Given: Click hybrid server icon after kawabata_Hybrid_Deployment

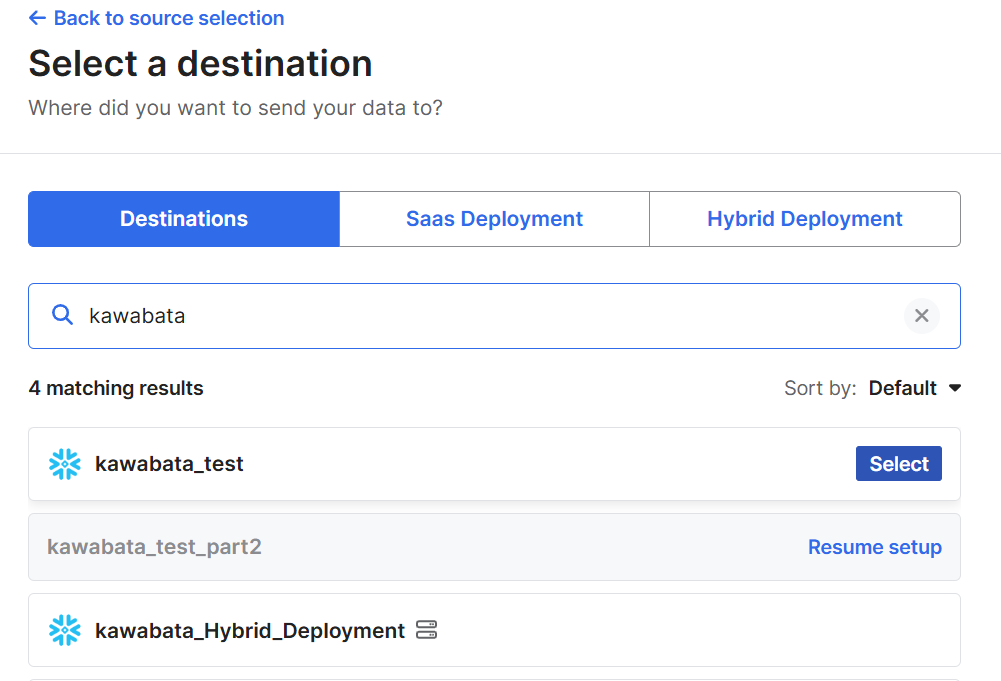Looking at the screenshot, I should pos(427,630).
